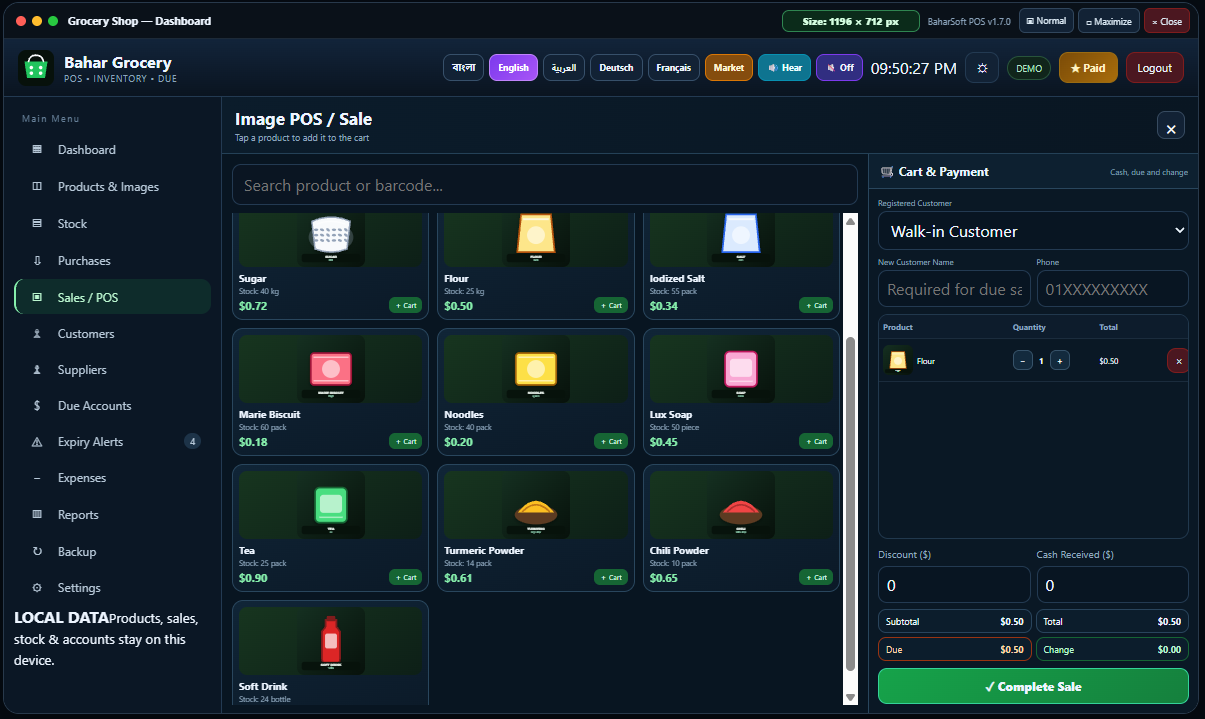Click the Expiry Alerts warning icon
This screenshot has width=1205, height=719.
[37, 442]
